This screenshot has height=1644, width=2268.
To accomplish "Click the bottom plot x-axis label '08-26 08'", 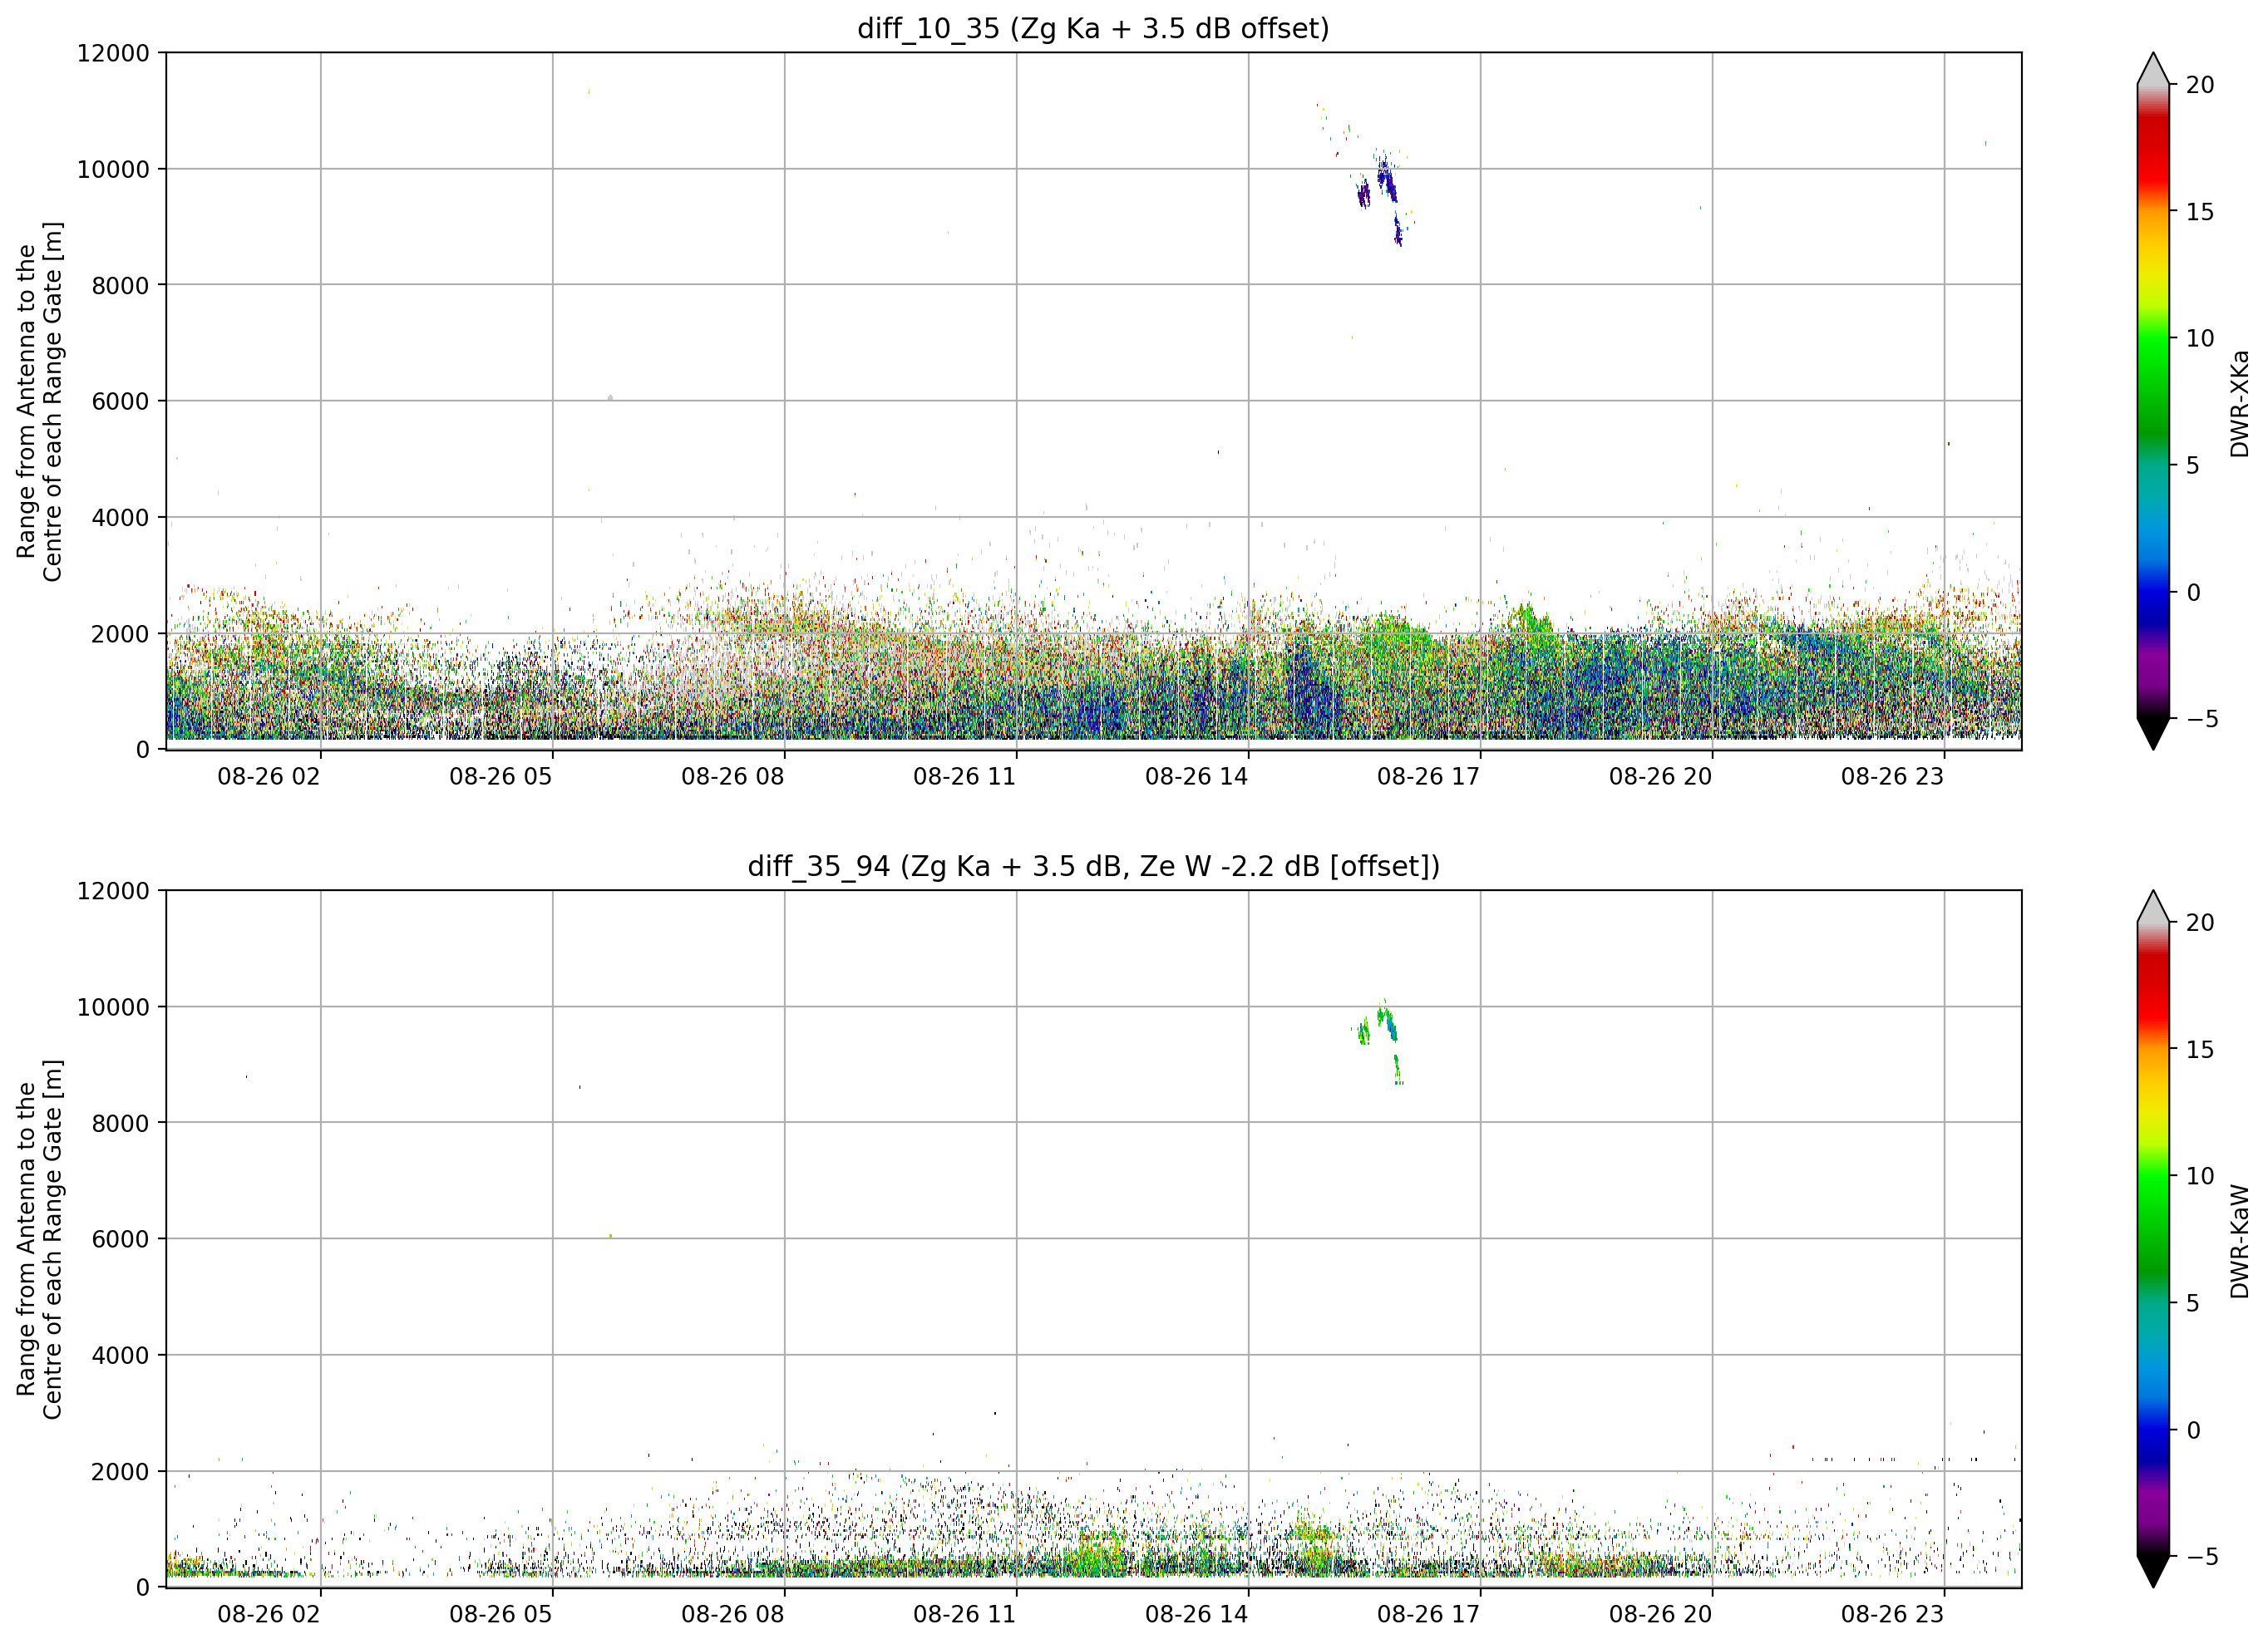I will pyautogui.click(x=733, y=1614).
